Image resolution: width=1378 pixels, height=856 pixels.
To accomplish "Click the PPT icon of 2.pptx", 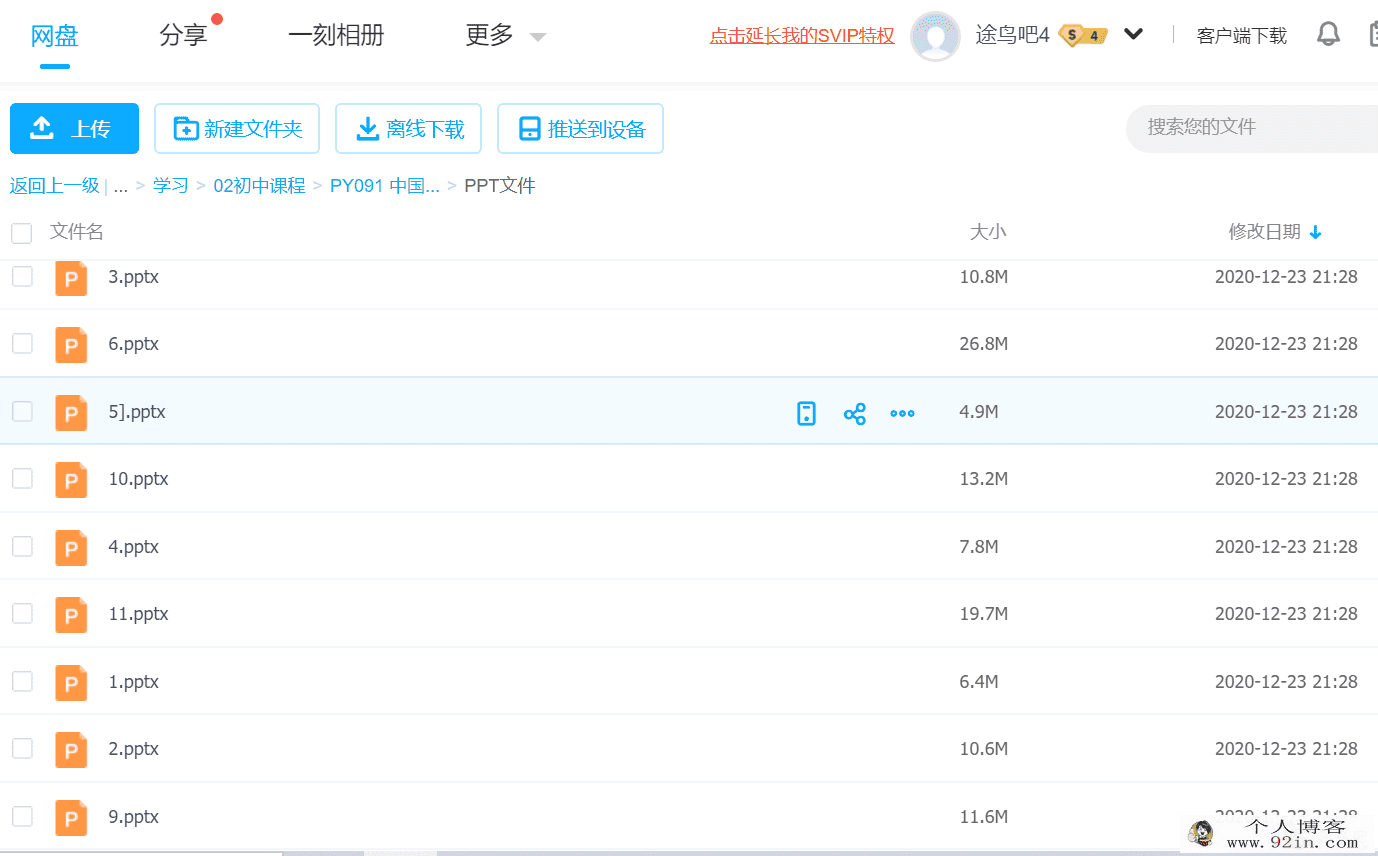I will pyautogui.click(x=71, y=750).
